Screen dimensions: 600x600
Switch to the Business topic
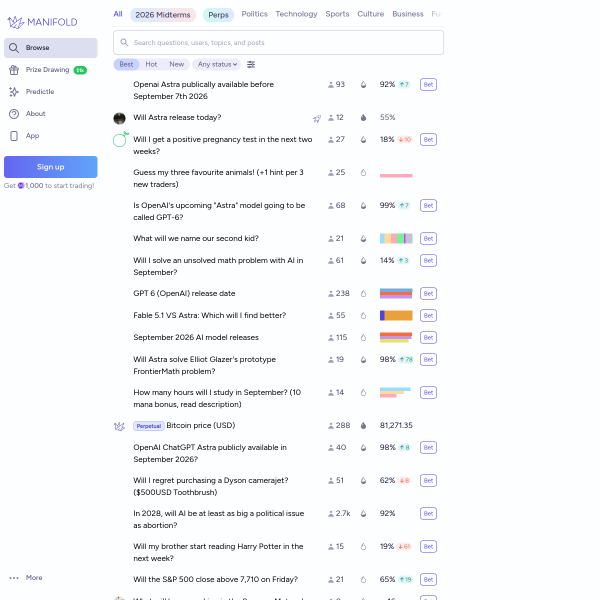pos(408,14)
